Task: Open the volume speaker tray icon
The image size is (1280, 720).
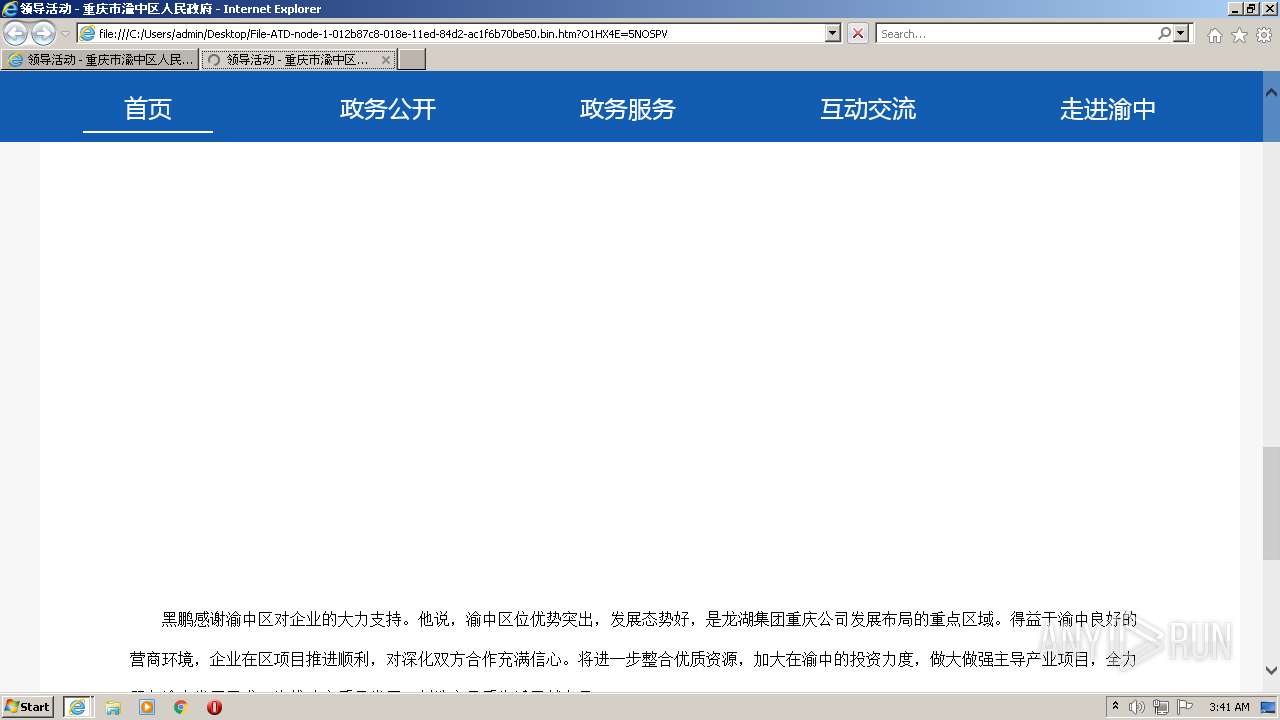Action: [1137, 707]
